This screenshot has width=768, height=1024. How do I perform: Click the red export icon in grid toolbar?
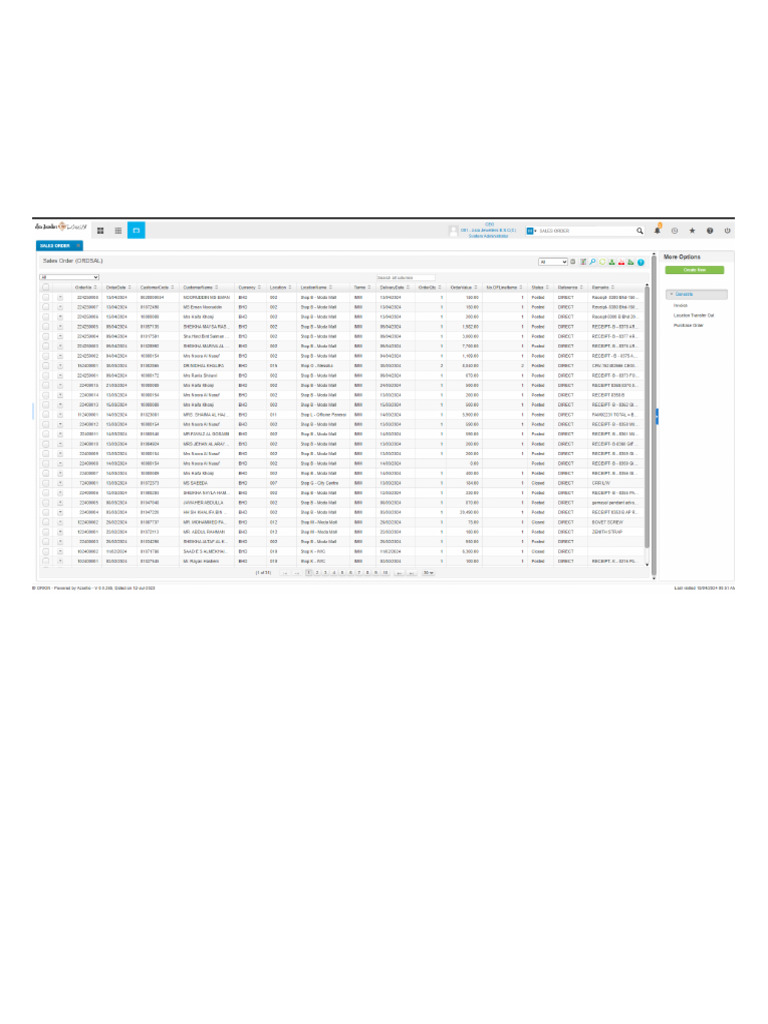point(621,262)
